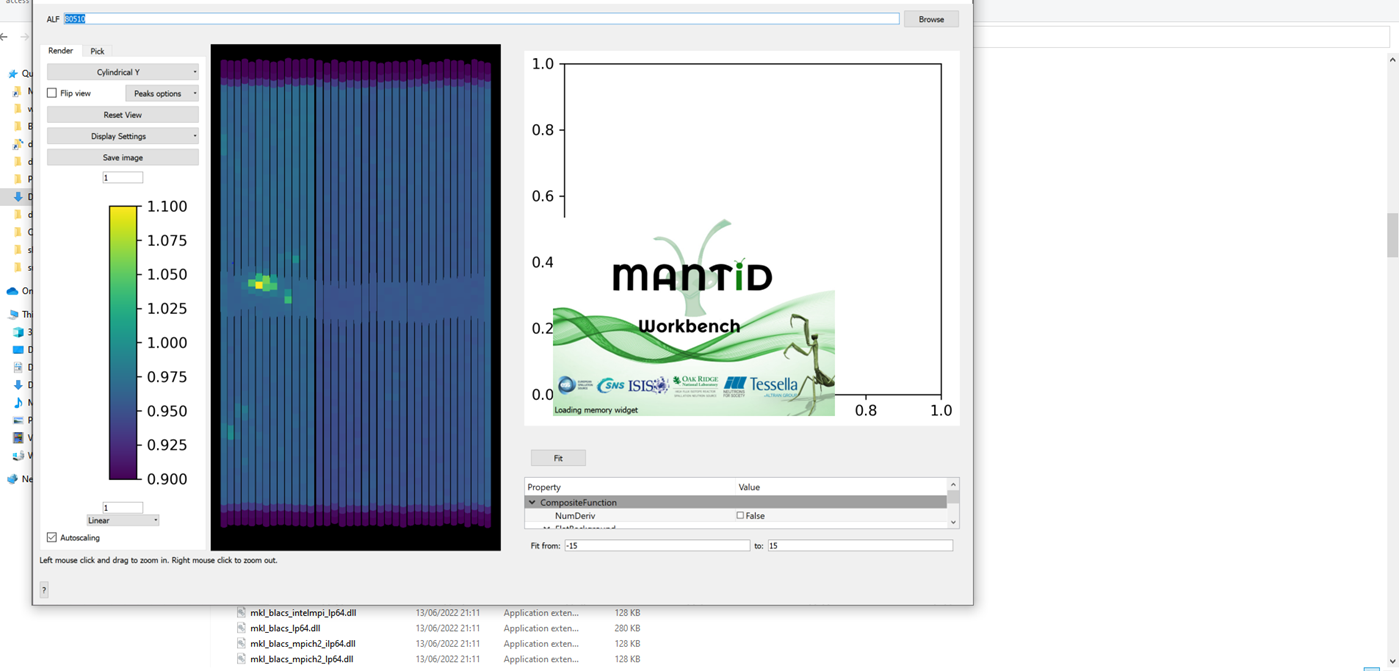Viewport: 1399px width, 671px height.
Task: Select file name mkl_blacs_mpich2_ilp64.dll
Action: click(303, 644)
